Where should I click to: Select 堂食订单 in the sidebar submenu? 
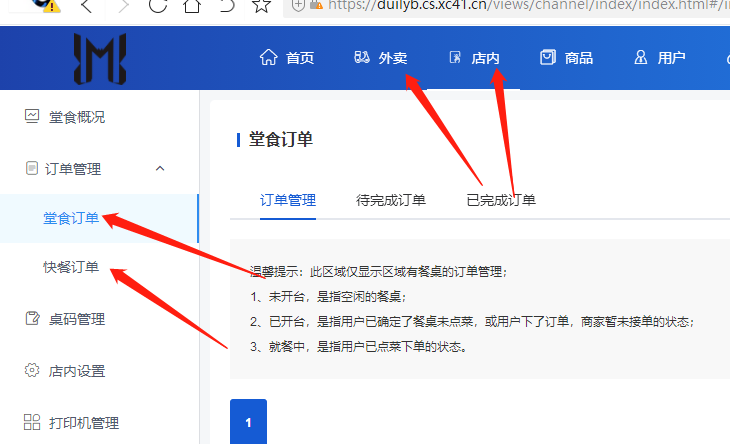pos(71,218)
